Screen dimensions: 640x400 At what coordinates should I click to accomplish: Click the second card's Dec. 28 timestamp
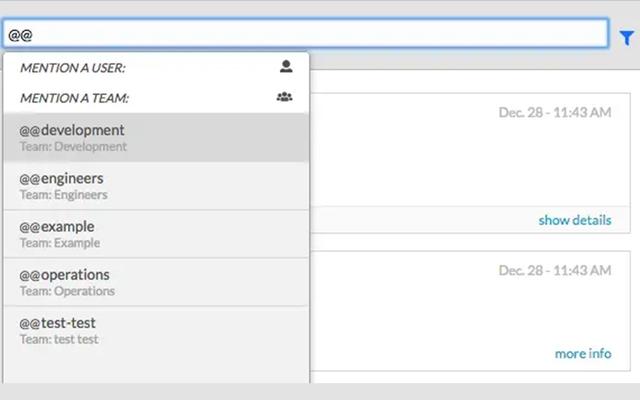[x=554, y=271]
